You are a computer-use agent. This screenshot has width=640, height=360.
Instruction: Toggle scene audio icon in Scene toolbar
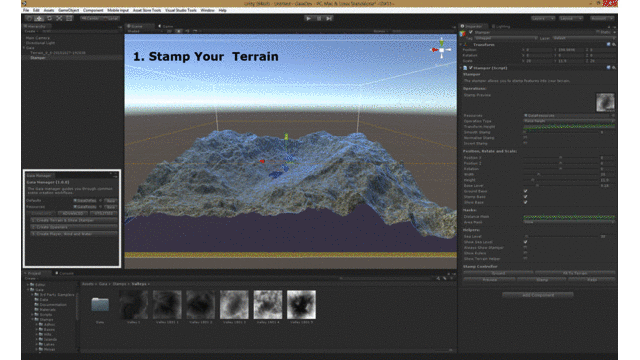[x=187, y=31]
